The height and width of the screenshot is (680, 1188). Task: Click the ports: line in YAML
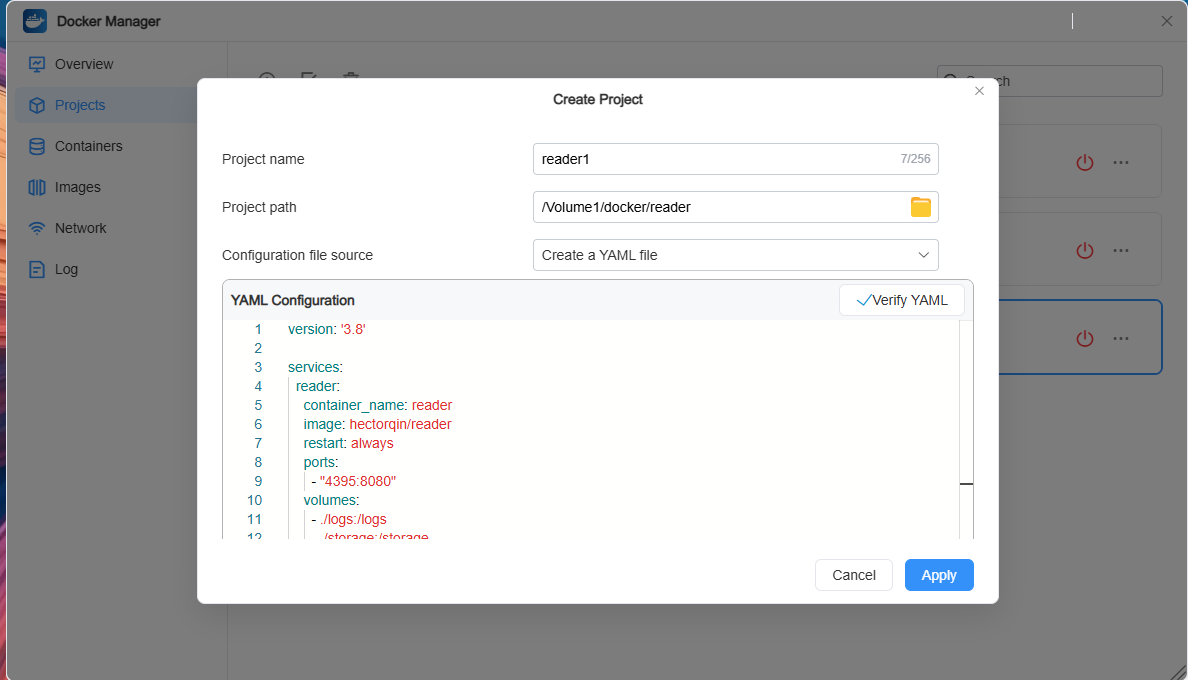[x=320, y=463]
